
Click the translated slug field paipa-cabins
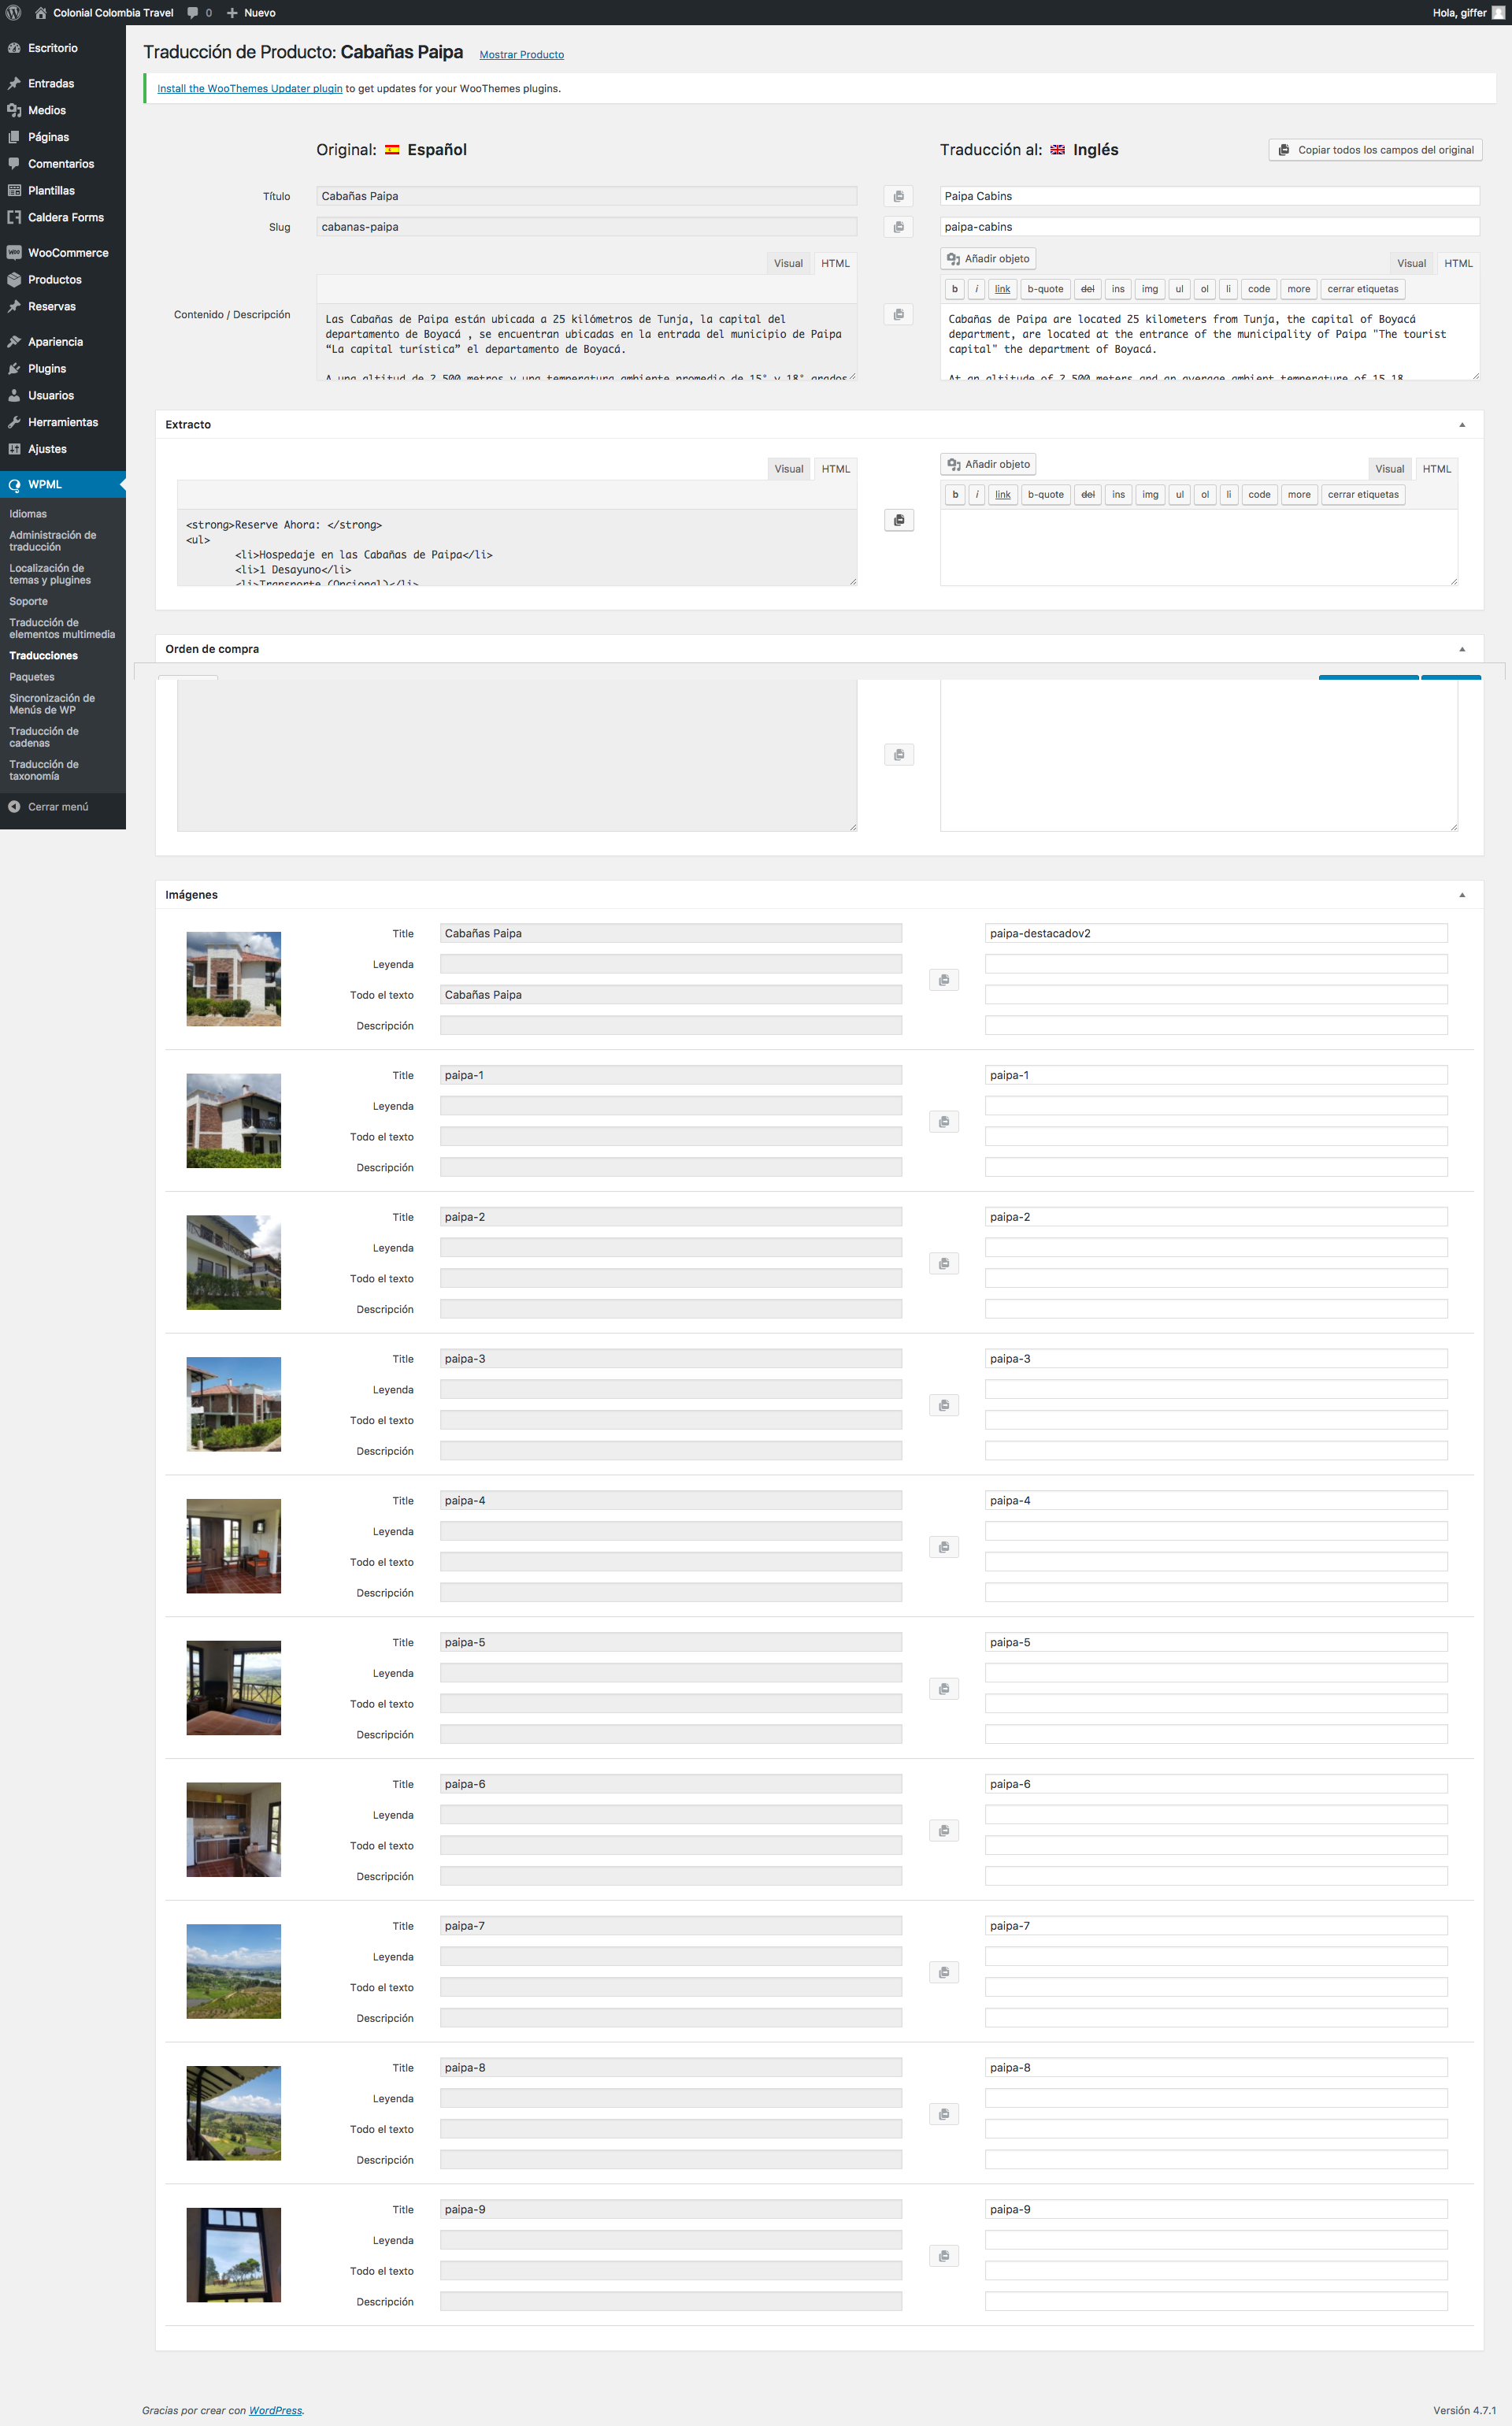(1209, 227)
